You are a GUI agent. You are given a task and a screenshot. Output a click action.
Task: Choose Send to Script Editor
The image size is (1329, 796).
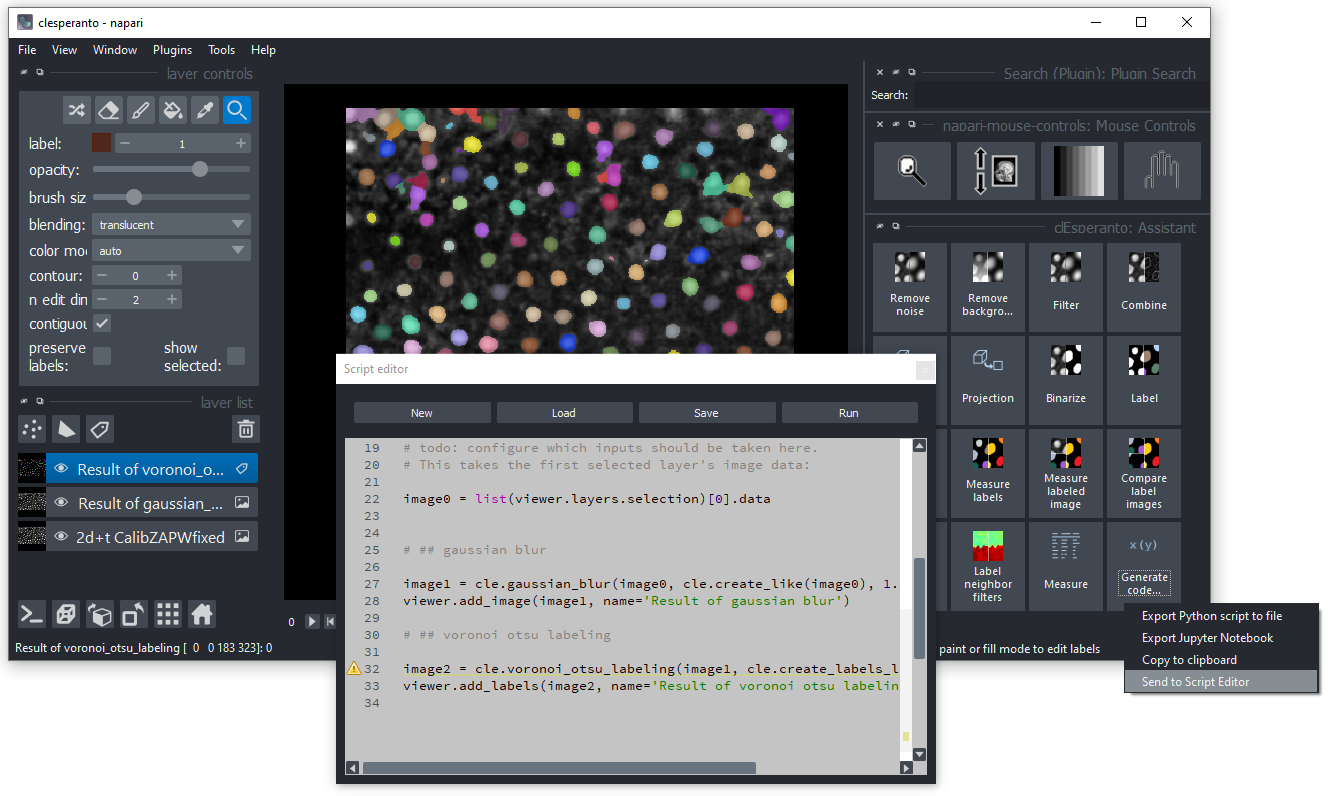click(x=1221, y=682)
